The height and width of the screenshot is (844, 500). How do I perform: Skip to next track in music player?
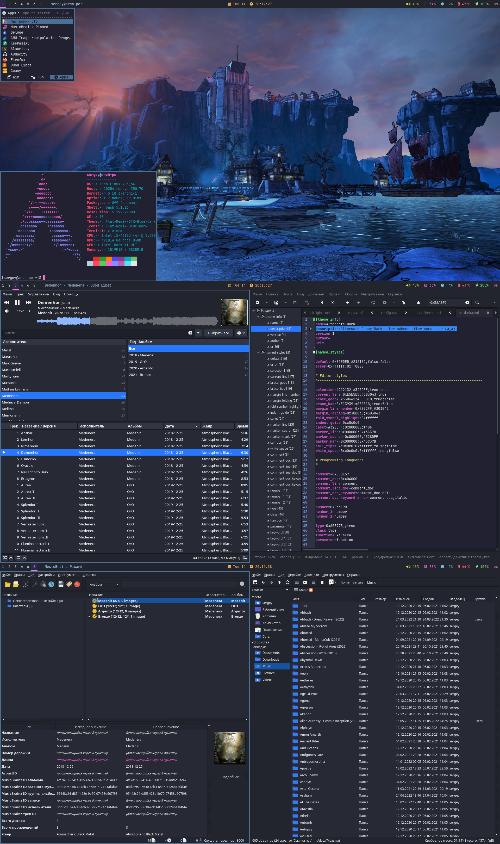pyautogui.click(x=28, y=303)
